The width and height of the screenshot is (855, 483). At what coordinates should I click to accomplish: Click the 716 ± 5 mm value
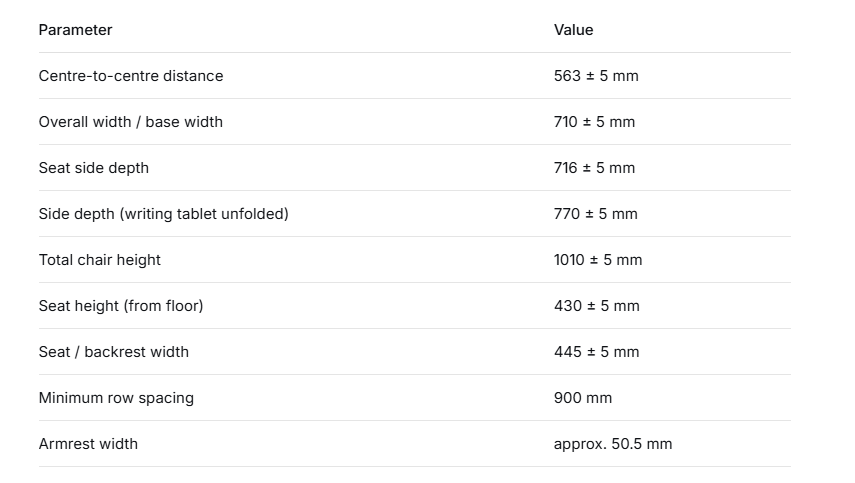tap(594, 168)
